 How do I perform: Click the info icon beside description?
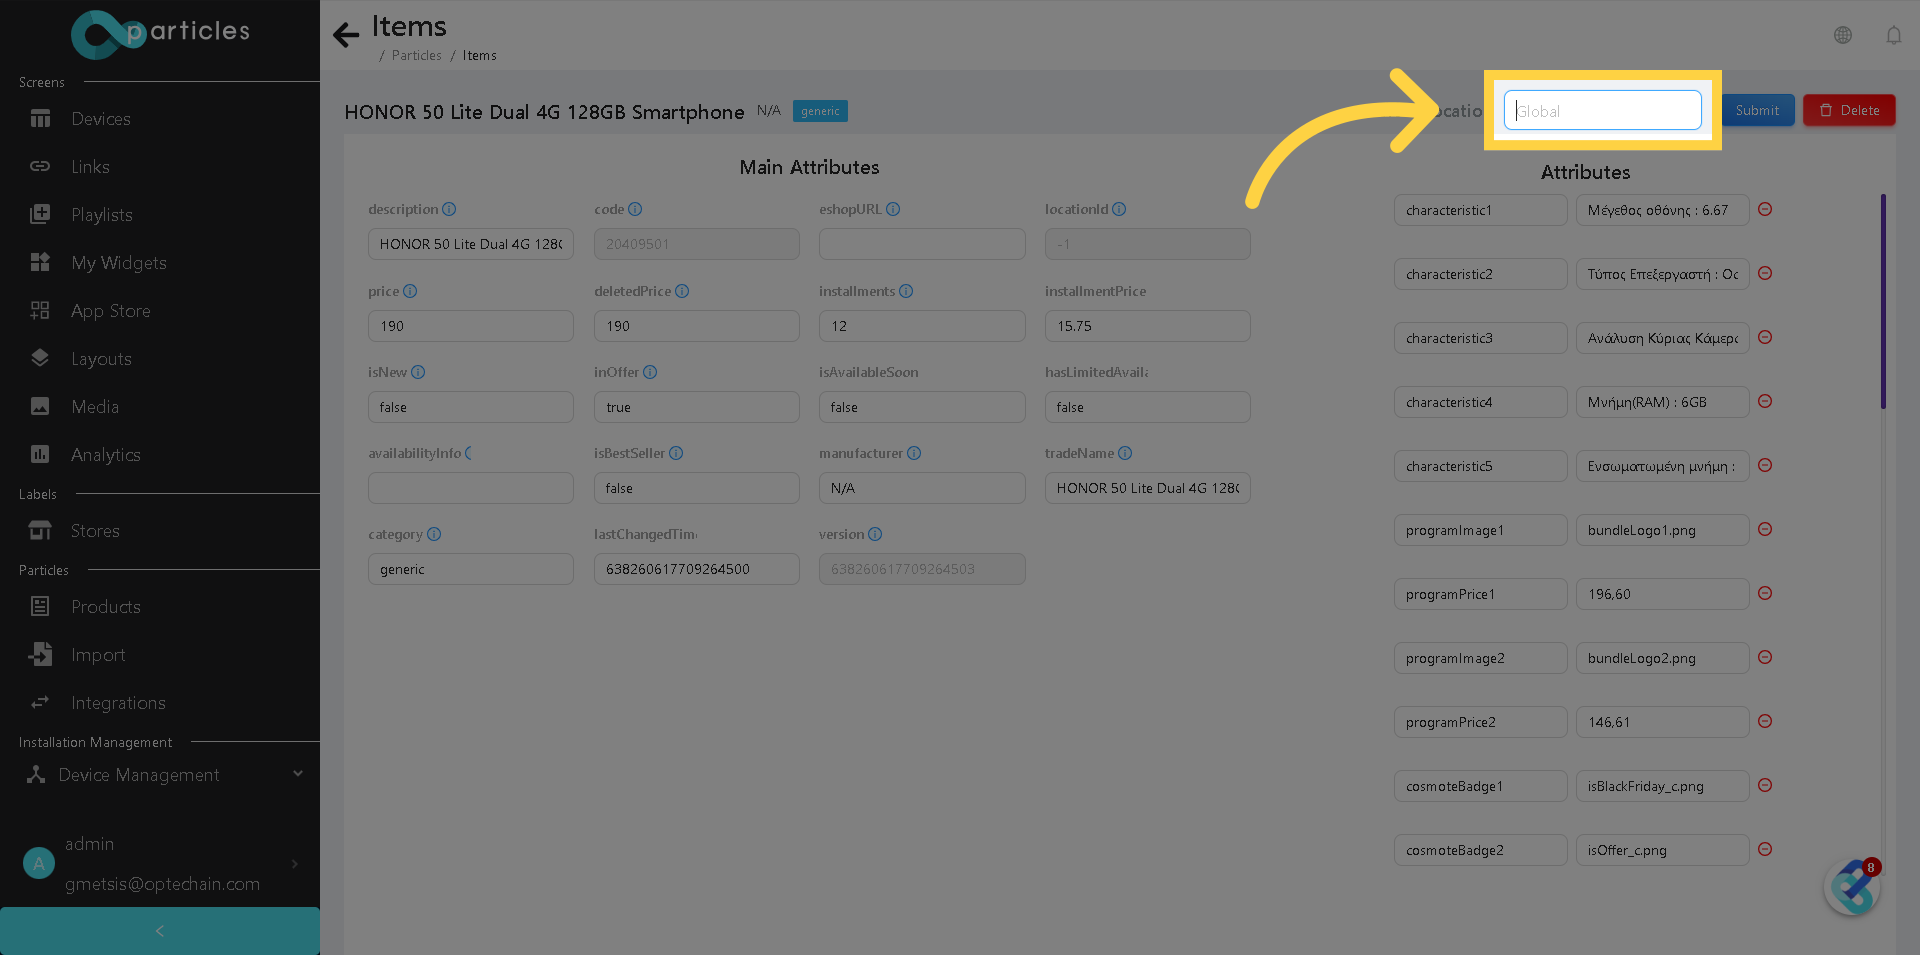[x=449, y=209]
